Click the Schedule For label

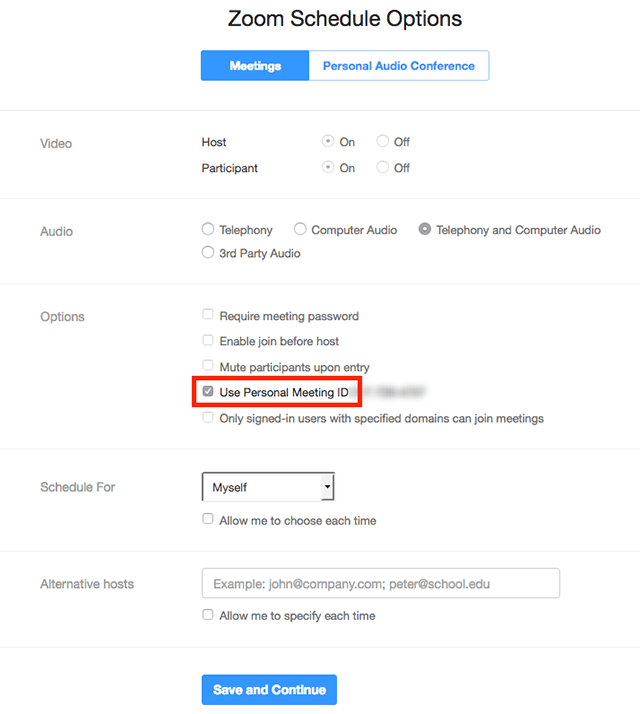(x=77, y=487)
